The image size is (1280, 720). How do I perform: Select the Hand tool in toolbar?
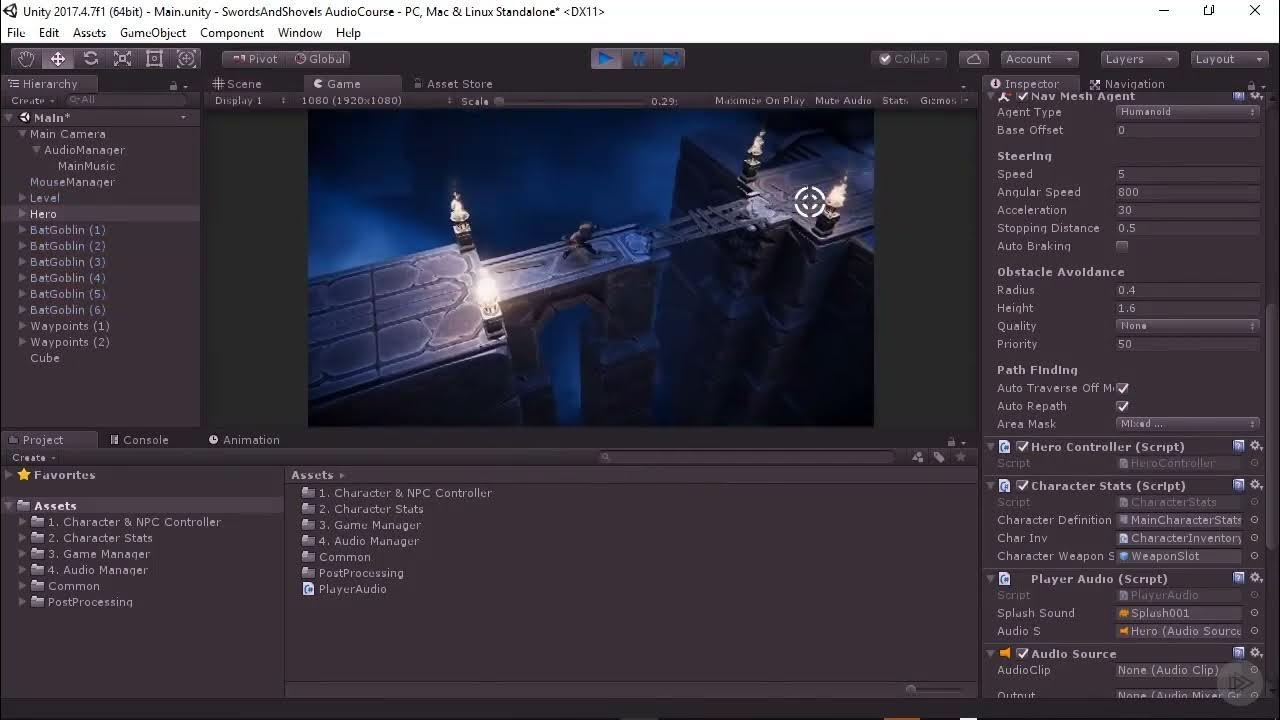pyautogui.click(x=26, y=59)
